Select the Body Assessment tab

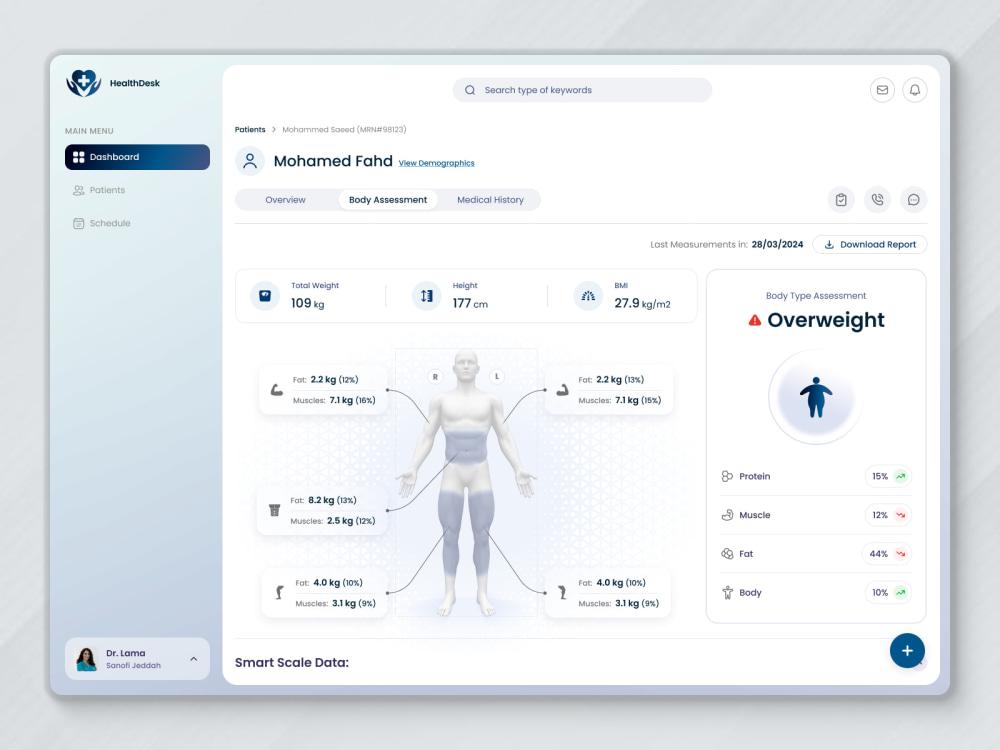[388, 200]
